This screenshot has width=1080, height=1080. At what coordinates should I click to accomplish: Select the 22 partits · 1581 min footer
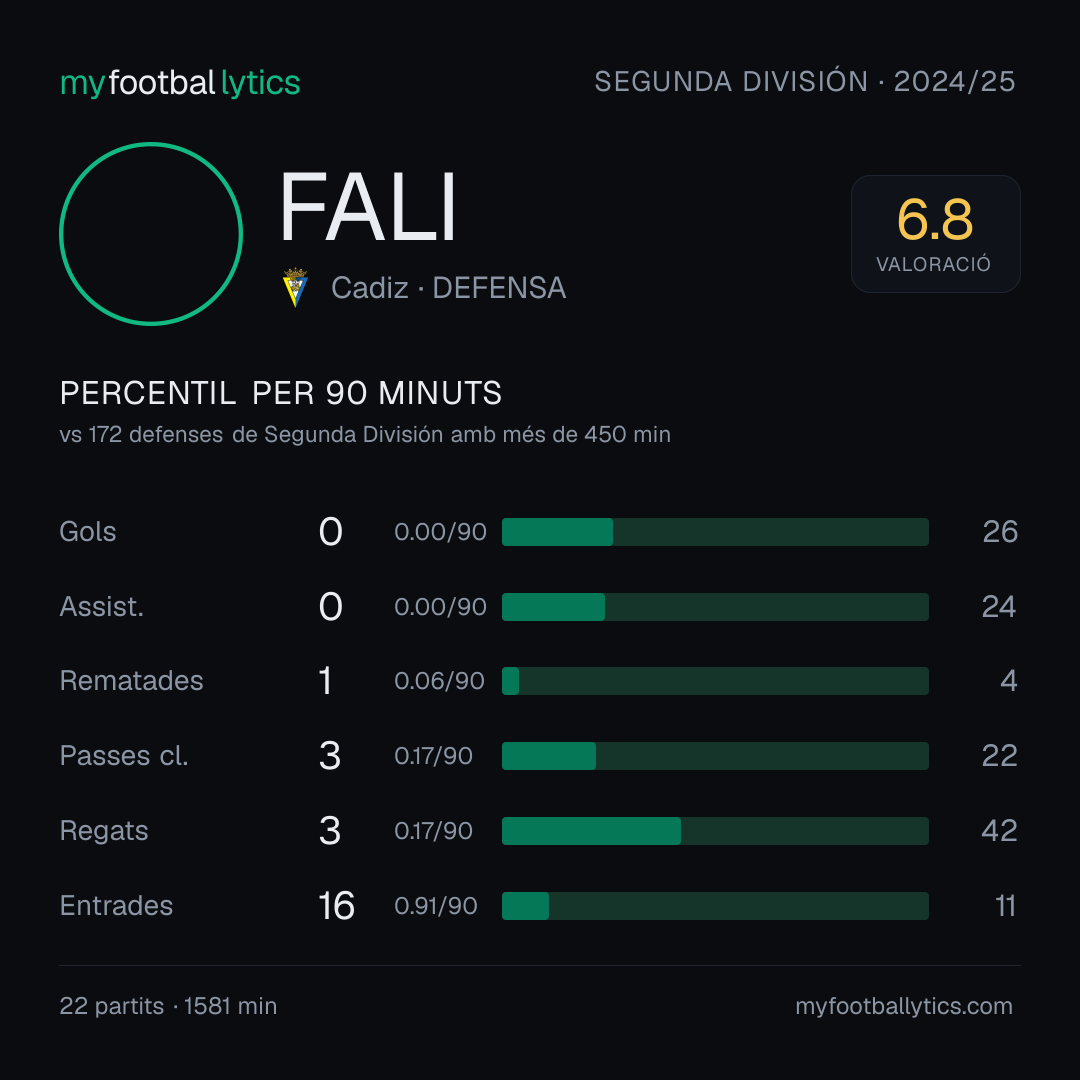[168, 1006]
